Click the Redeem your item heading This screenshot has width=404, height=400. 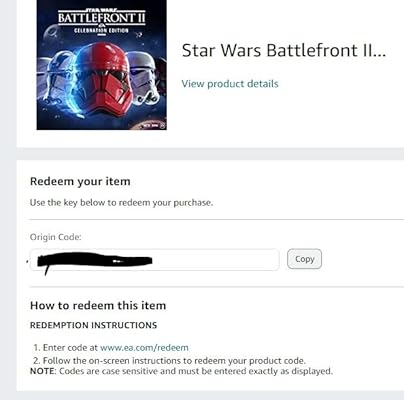(80, 182)
